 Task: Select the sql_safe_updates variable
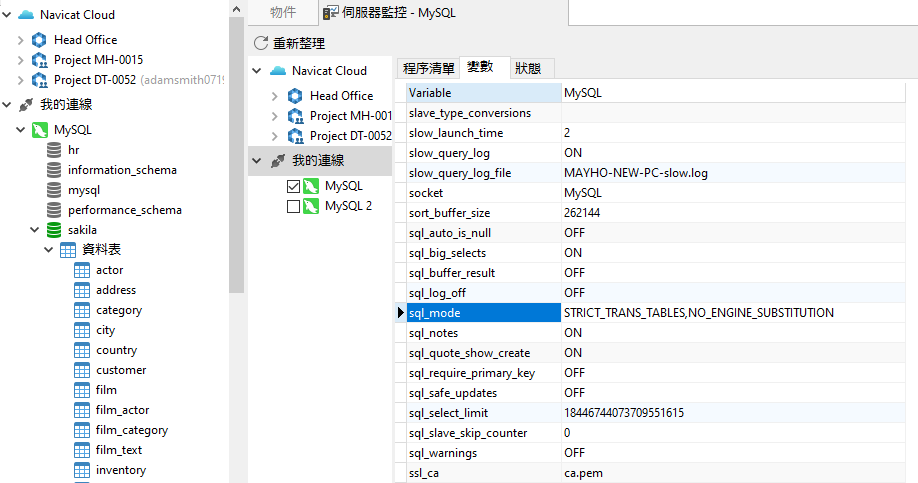[x=453, y=393]
